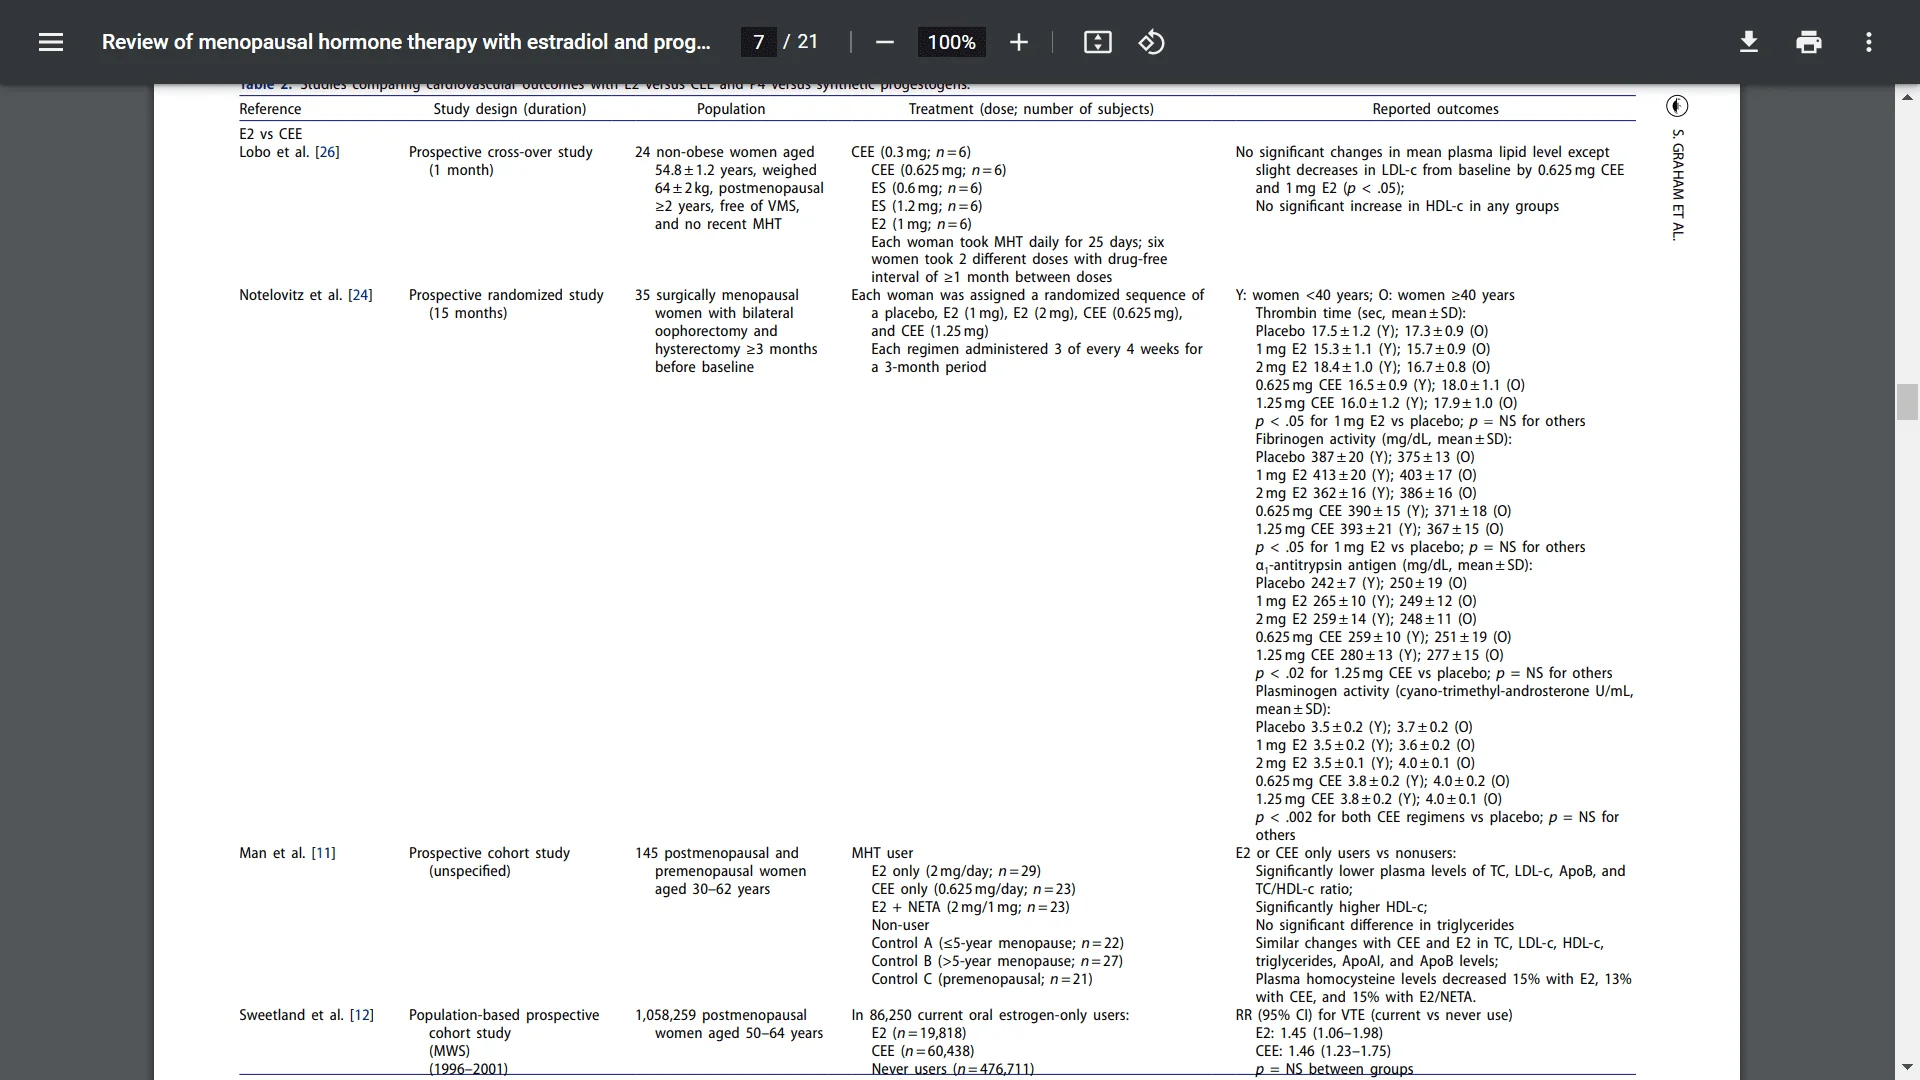The height and width of the screenshot is (1080, 1920).
Task: Click the text 'E2 only (2 mg/day; n=29)'
Action: coord(956,871)
